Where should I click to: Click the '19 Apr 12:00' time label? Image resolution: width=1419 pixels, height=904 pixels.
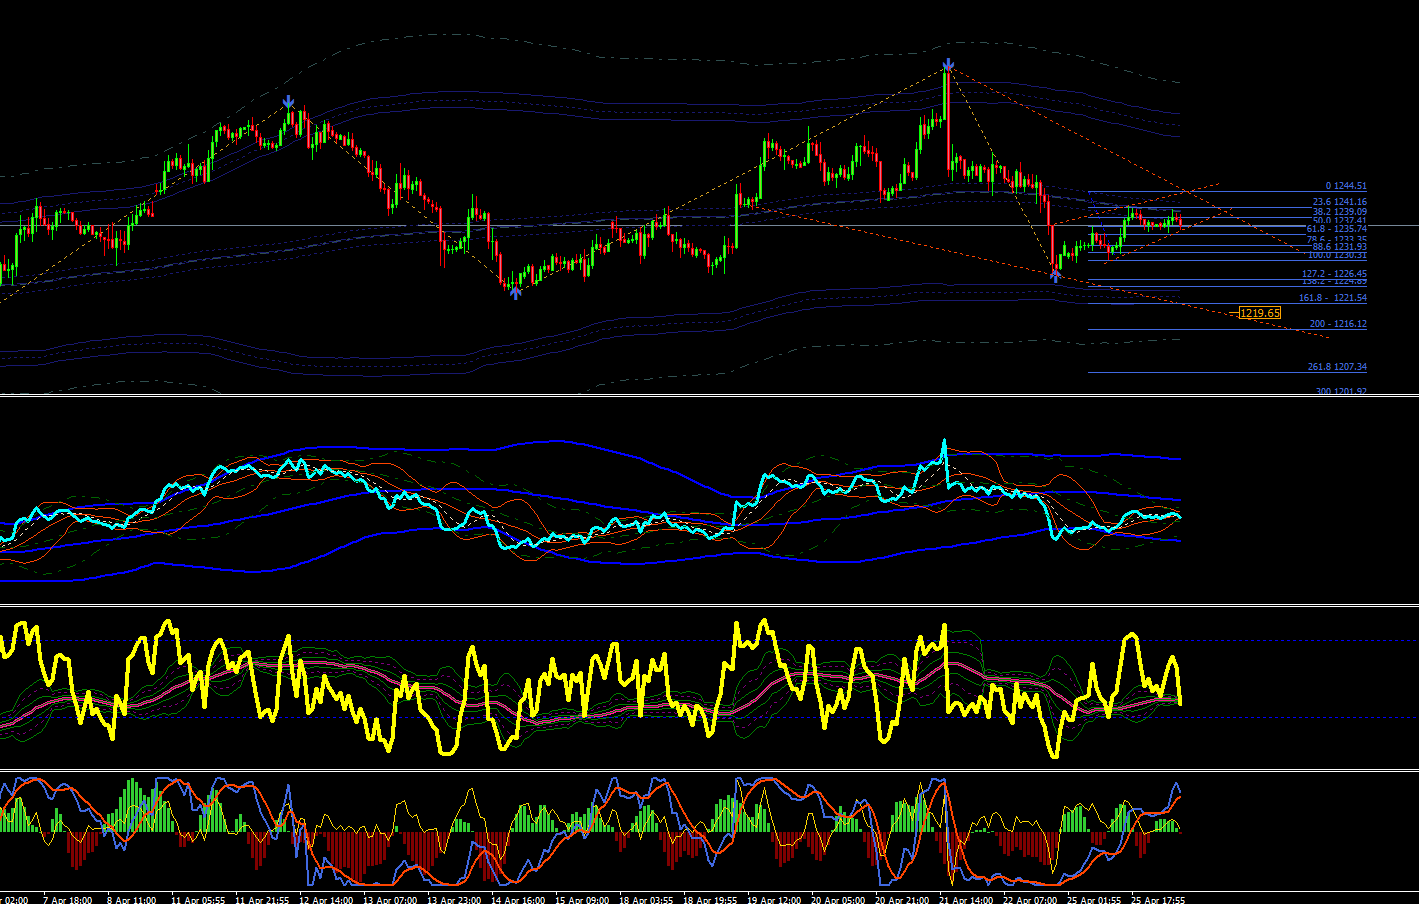(774, 900)
